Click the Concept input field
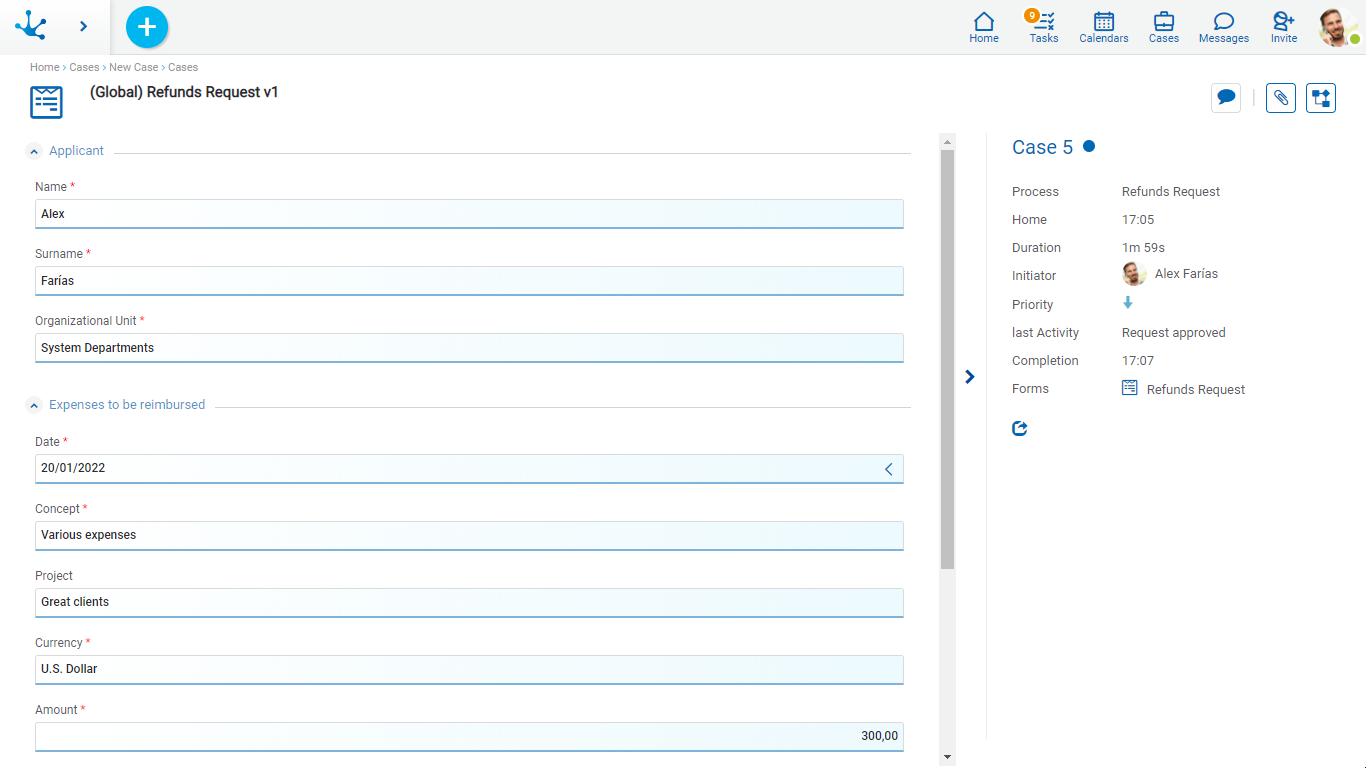Image resolution: width=1366 pixels, height=768 pixels. (x=469, y=536)
